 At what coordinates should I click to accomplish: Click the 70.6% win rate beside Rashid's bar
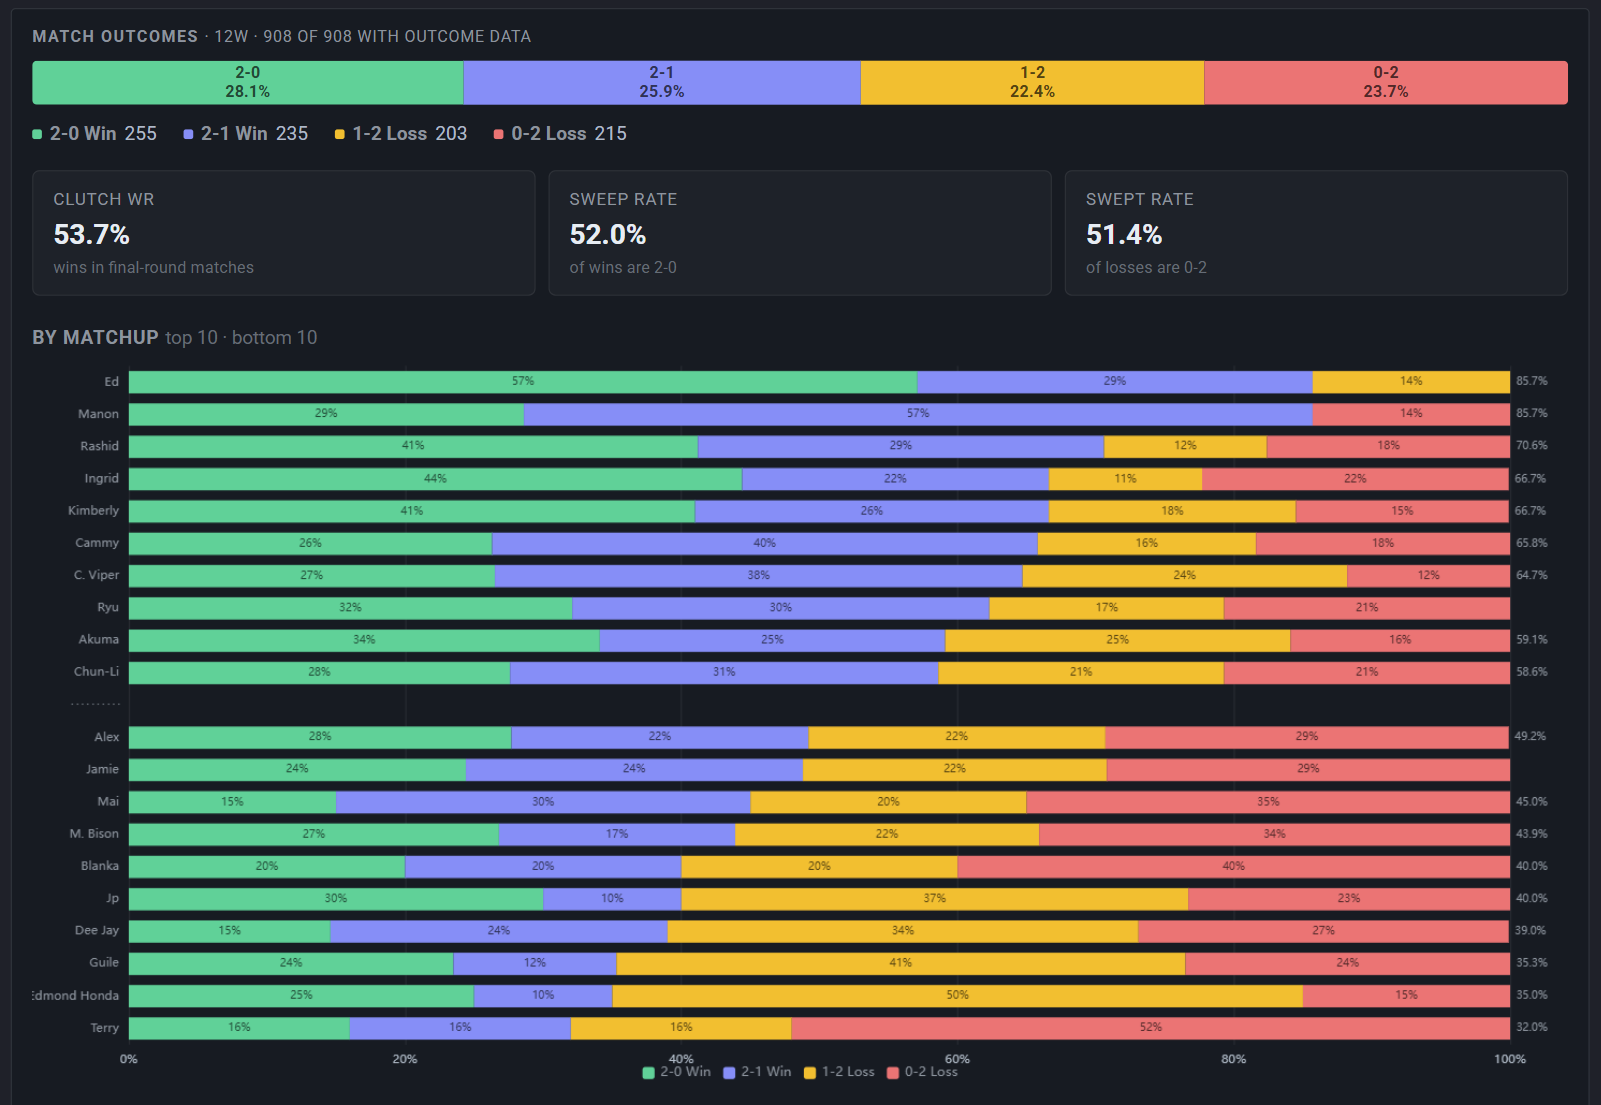coord(1531,446)
